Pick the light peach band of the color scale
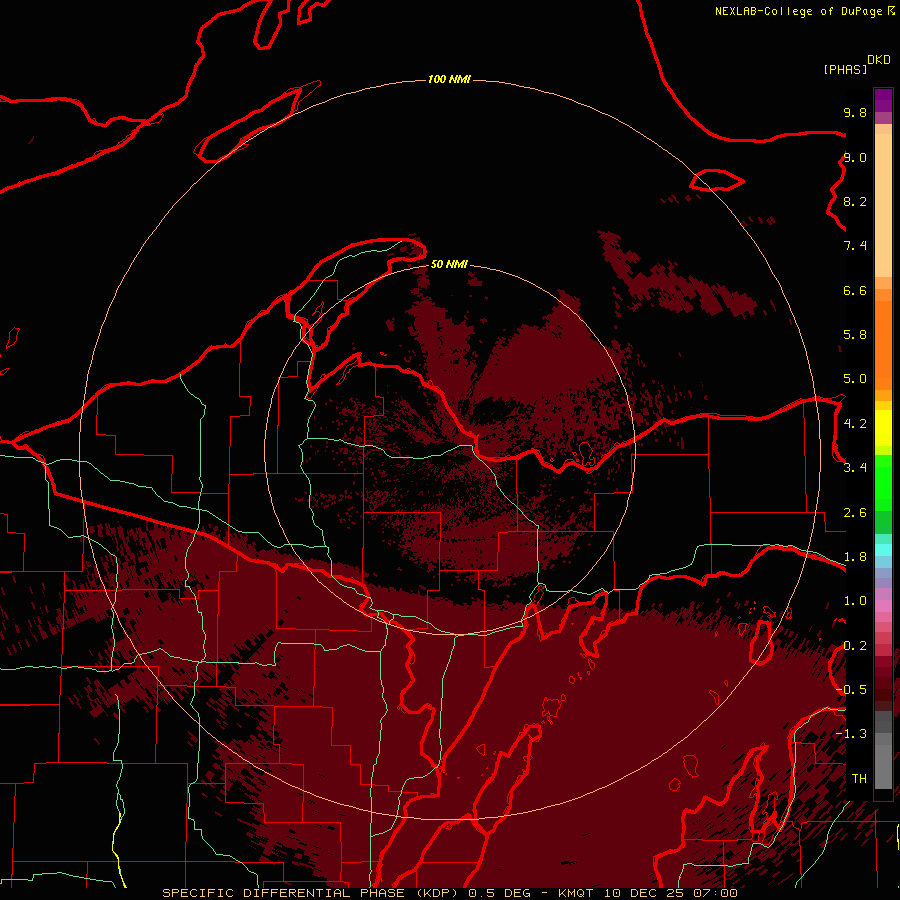 click(x=883, y=205)
